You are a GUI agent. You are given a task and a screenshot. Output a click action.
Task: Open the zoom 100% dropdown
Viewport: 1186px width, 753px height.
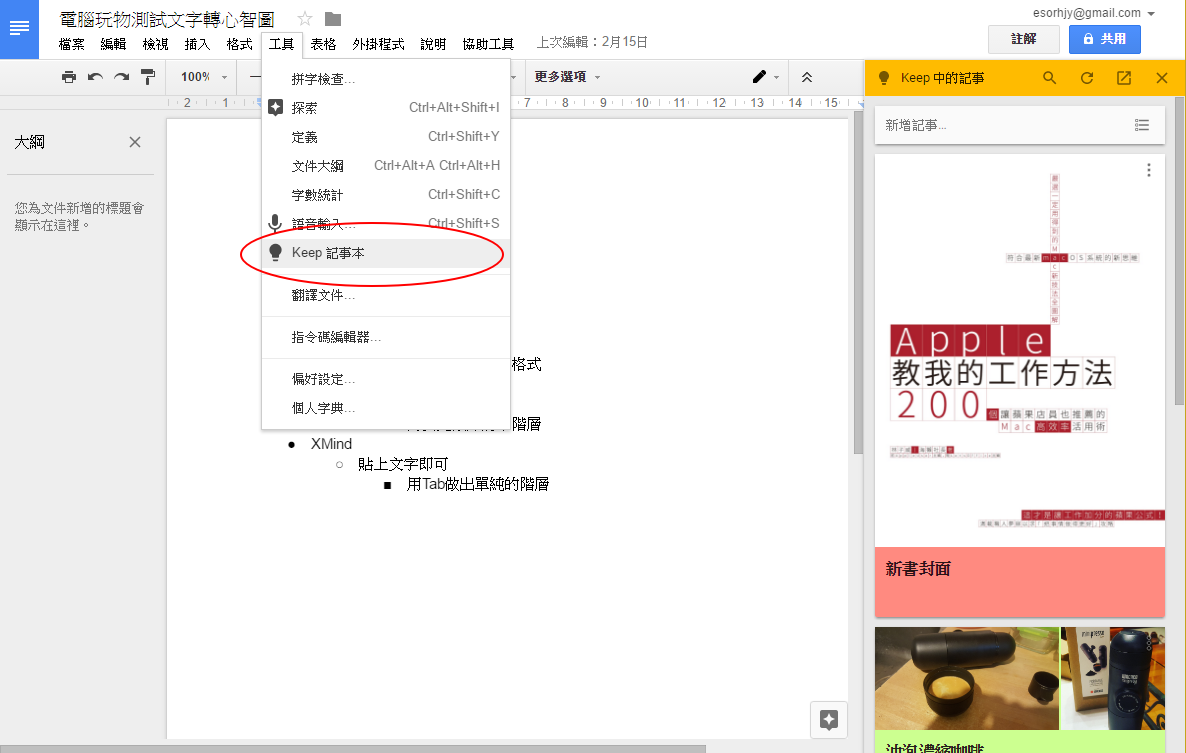[x=204, y=77]
